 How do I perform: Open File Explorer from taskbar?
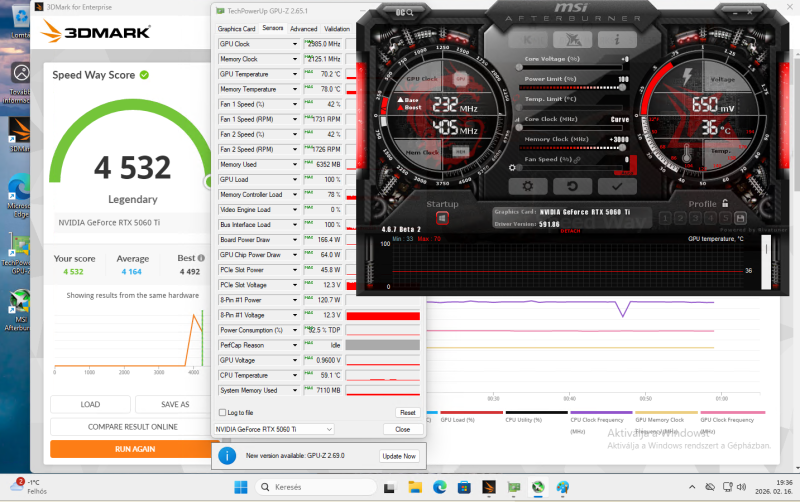click(x=415, y=487)
